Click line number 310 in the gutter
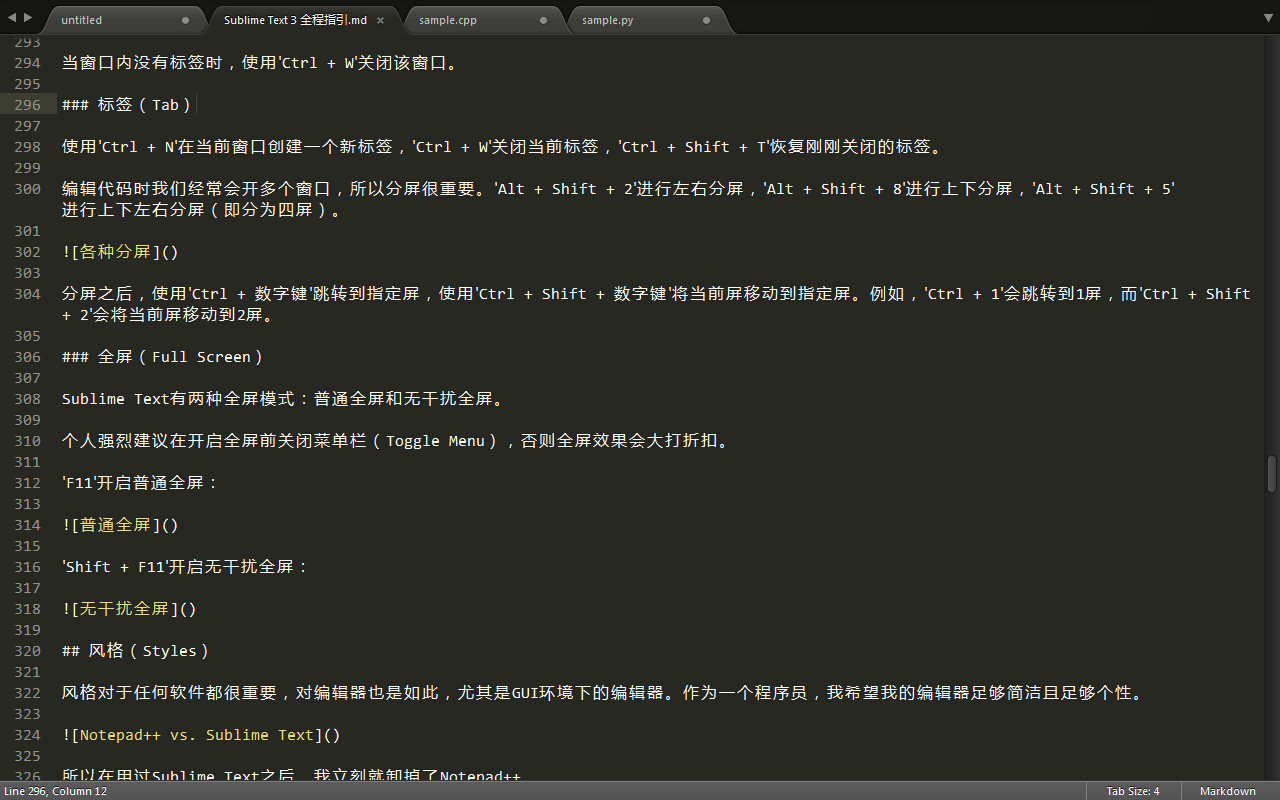The height and width of the screenshot is (800, 1280). point(27,440)
